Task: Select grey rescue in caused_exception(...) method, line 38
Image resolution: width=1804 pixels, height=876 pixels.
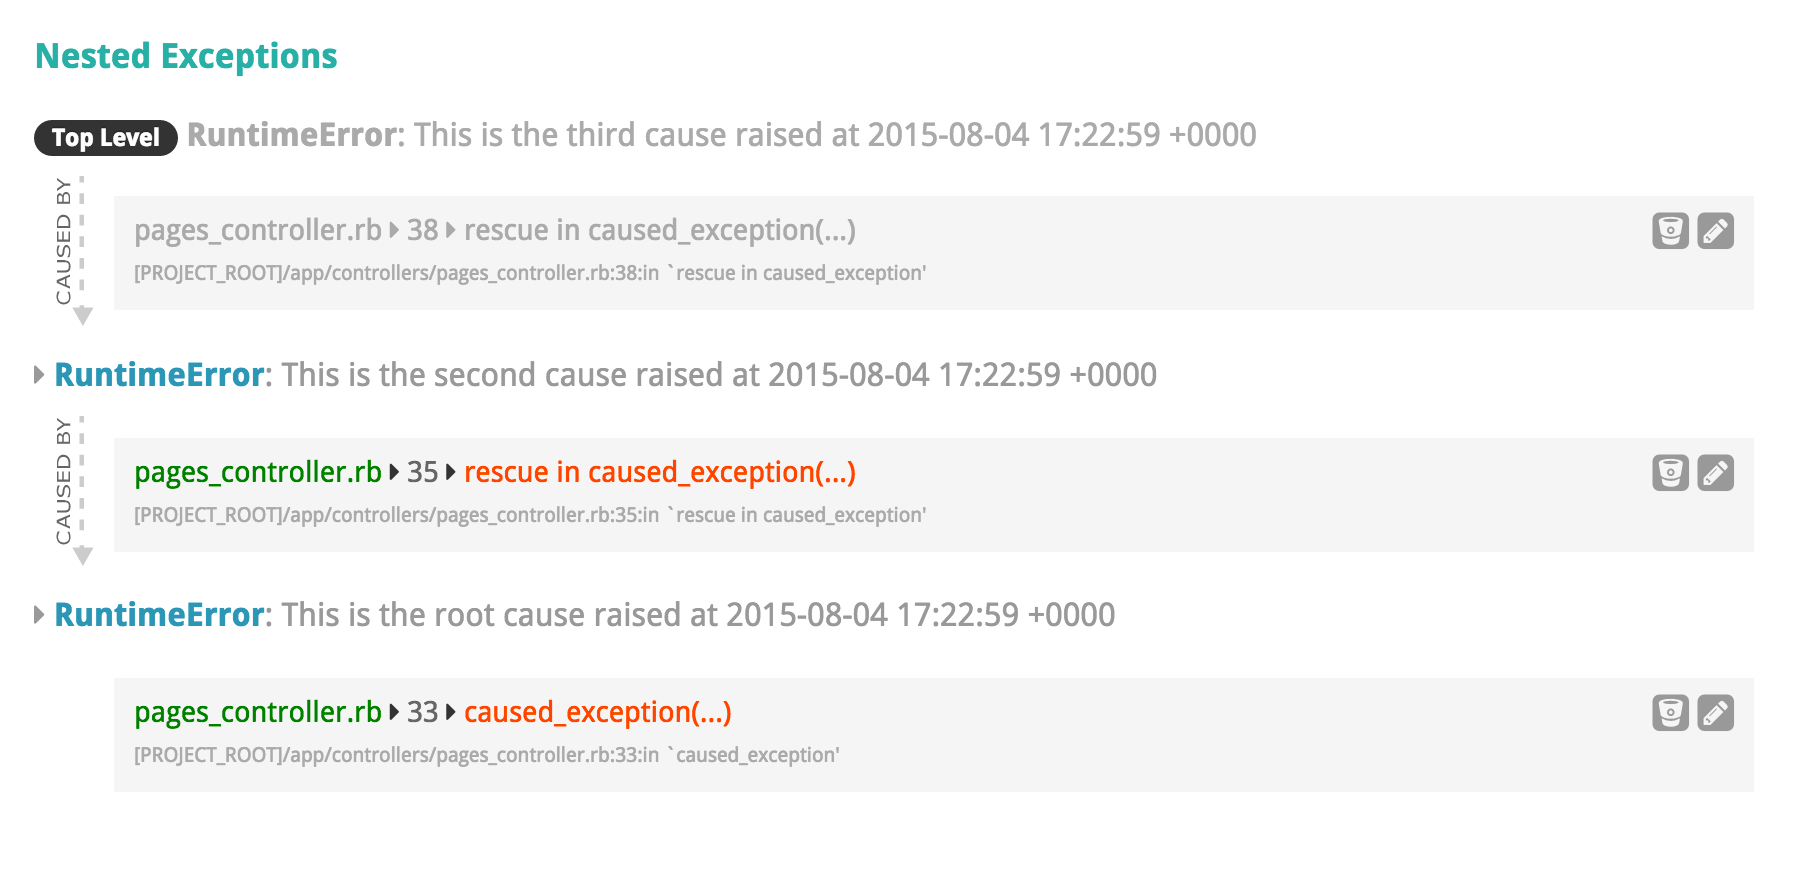Action: click(659, 230)
